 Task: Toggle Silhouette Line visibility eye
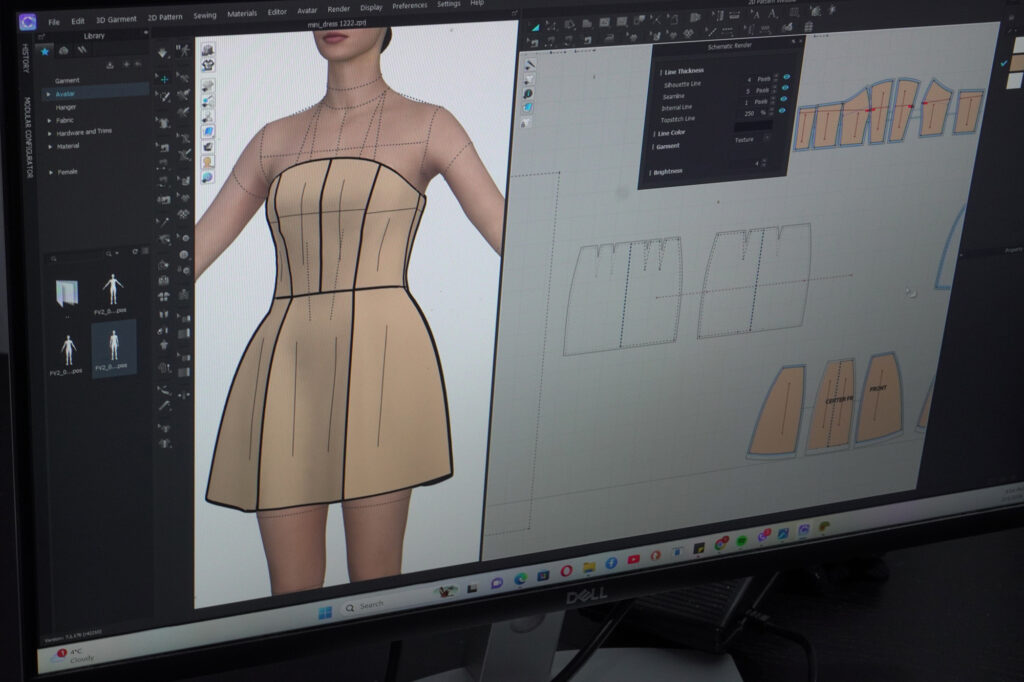[x=786, y=76]
